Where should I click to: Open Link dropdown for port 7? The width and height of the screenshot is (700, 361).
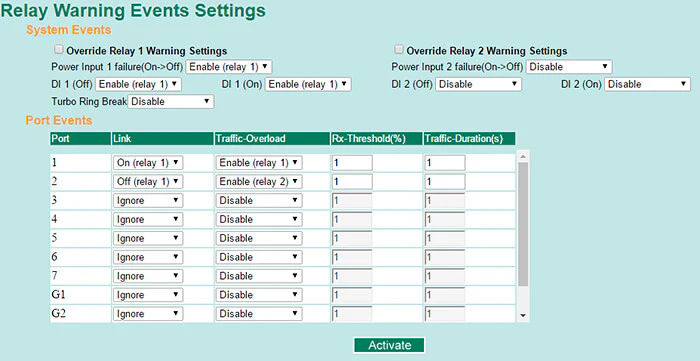(x=148, y=276)
